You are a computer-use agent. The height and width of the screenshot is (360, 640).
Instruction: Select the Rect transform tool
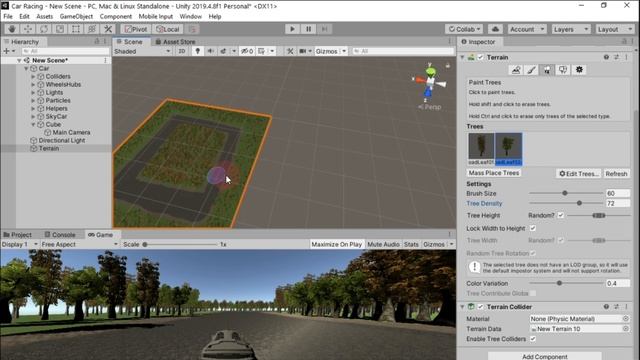coord(76,29)
